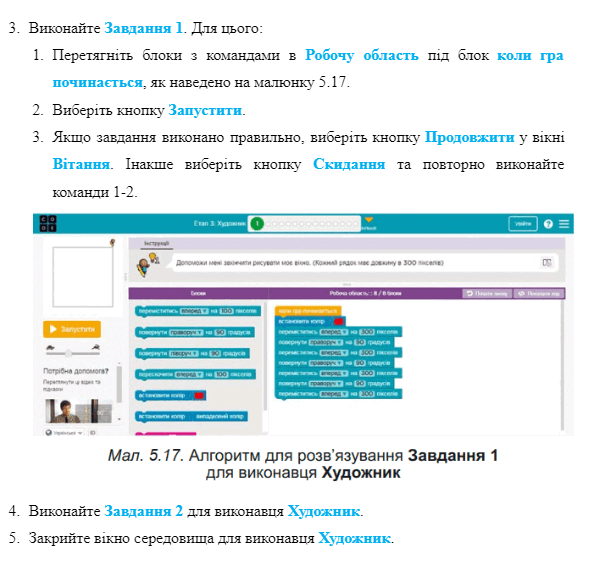Viewport: 590px width, 566px height.
Task: Open direction dropdown in toolbox move-100 block
Action: tap(194, 311)
